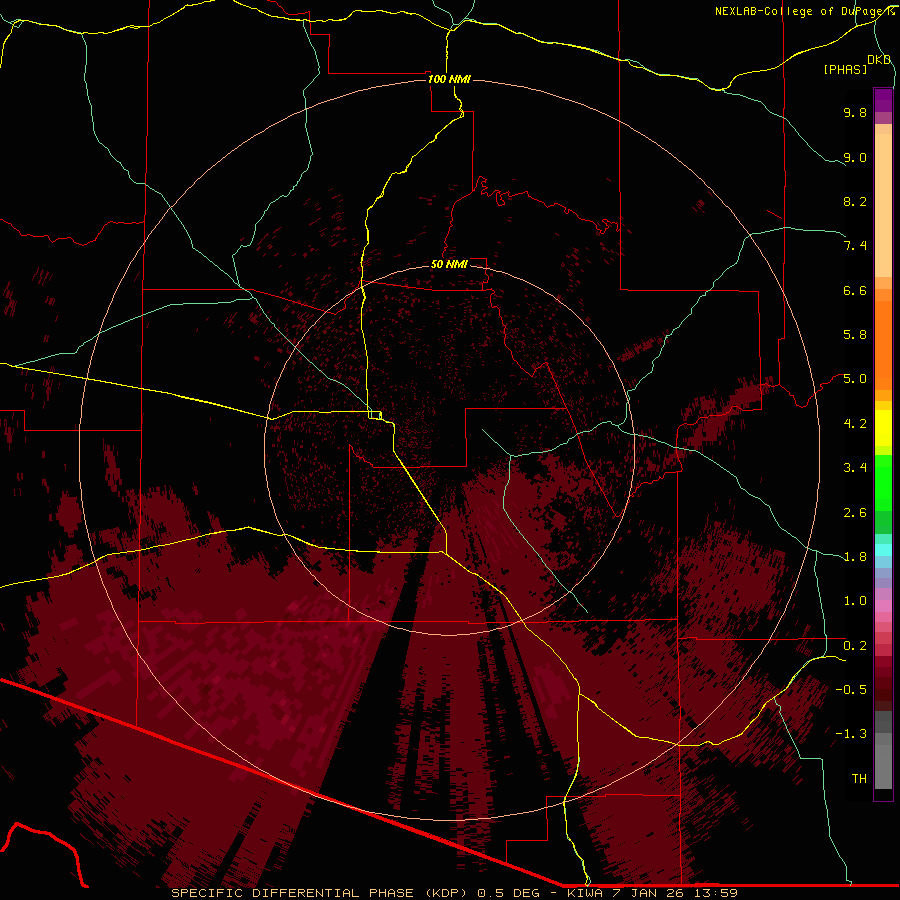Select the 100 NMI range ring label
This screenshot has height=900, width=900.
[x=449, y=79]
